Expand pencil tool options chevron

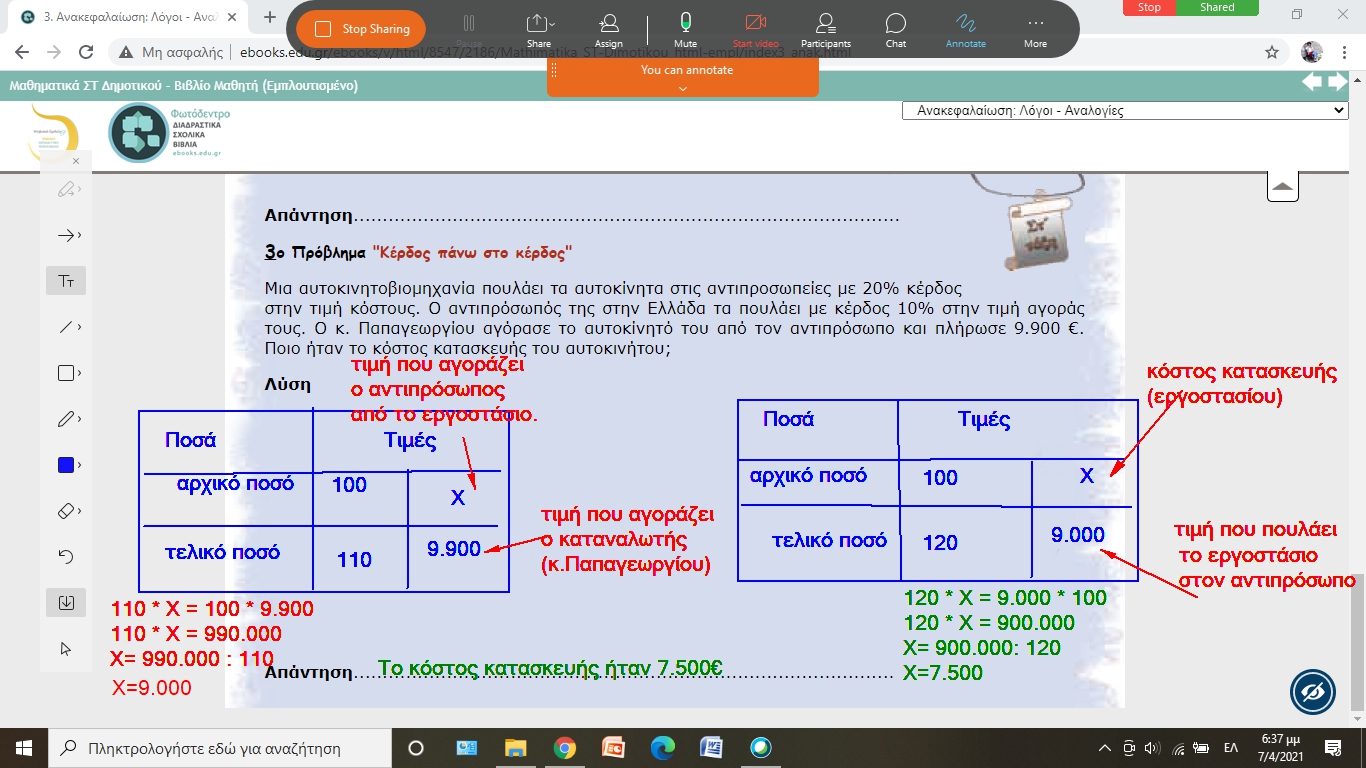80,419
